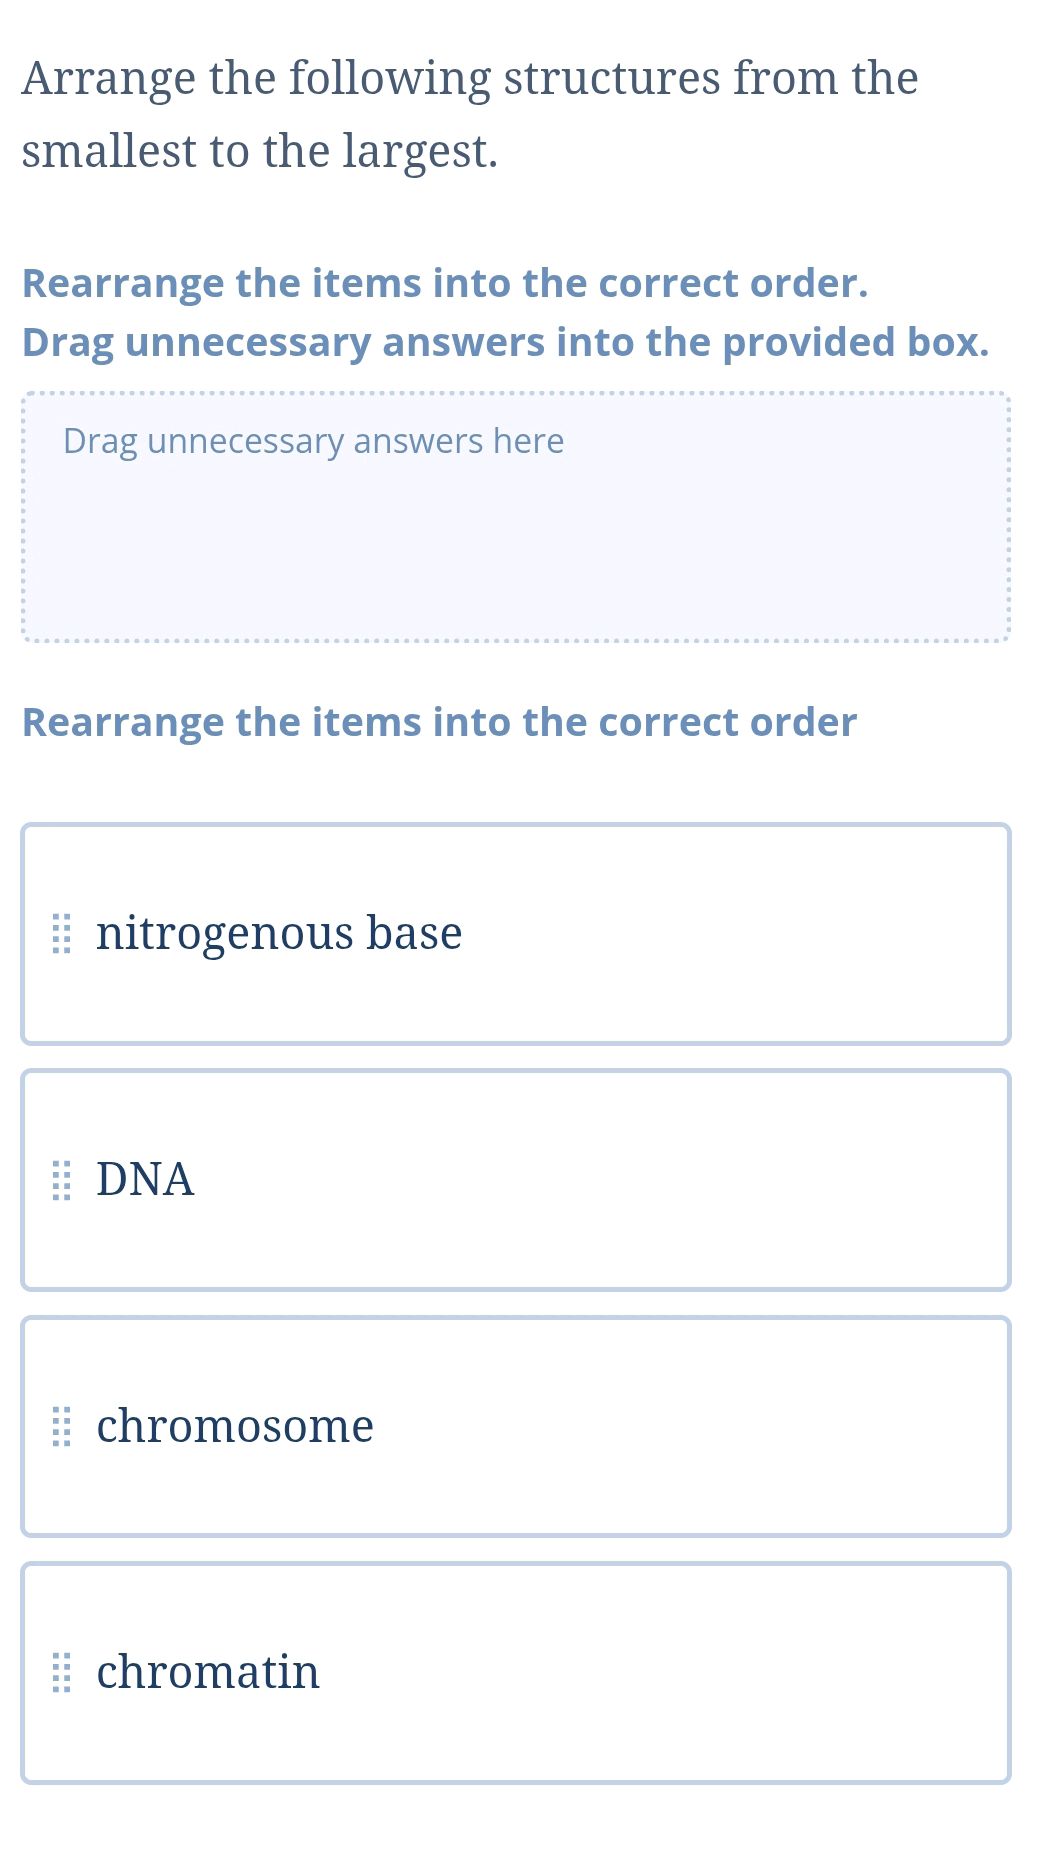The image size is (1055, 1864).
Task: Click the grip icon of the chromosome card
Action: click(61, 1427)
